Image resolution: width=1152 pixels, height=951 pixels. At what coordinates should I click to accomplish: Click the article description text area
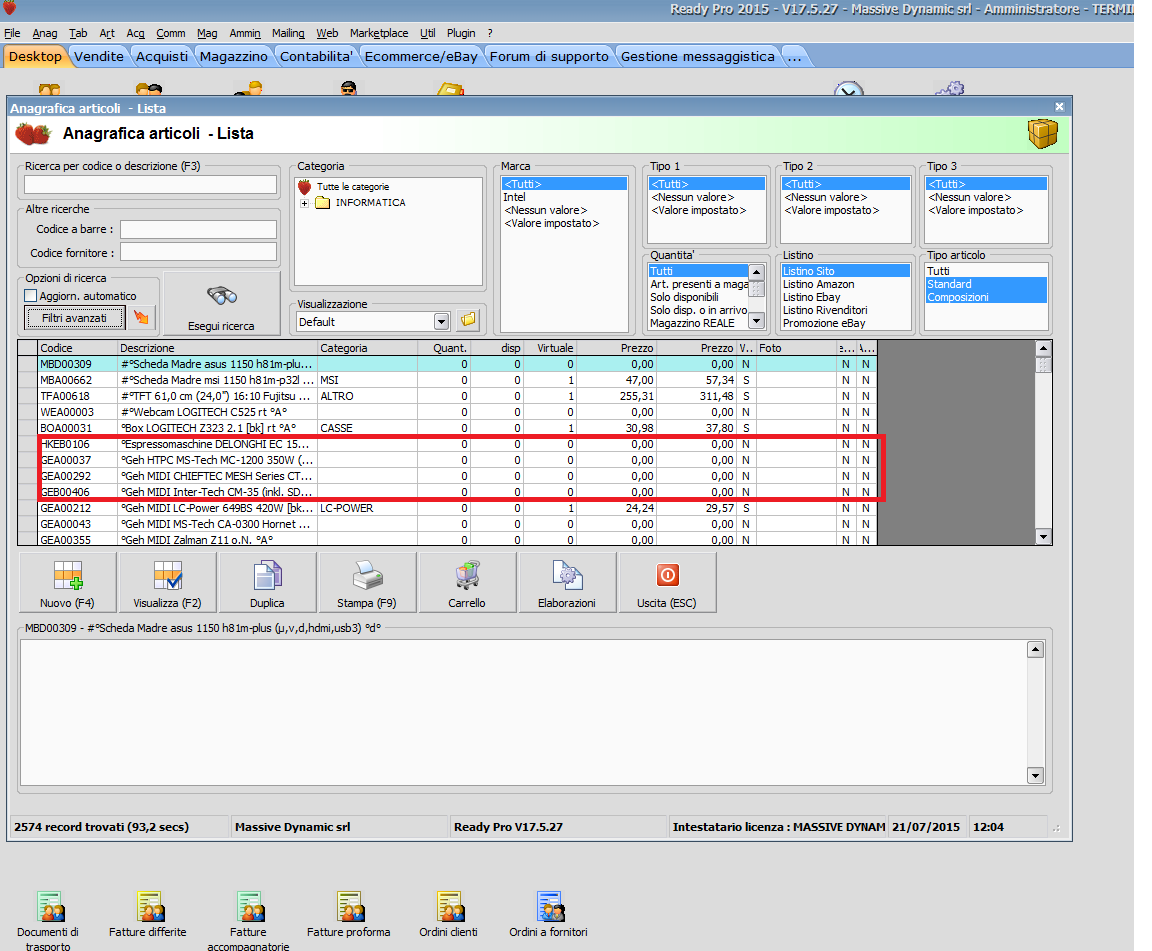point(523,712)
